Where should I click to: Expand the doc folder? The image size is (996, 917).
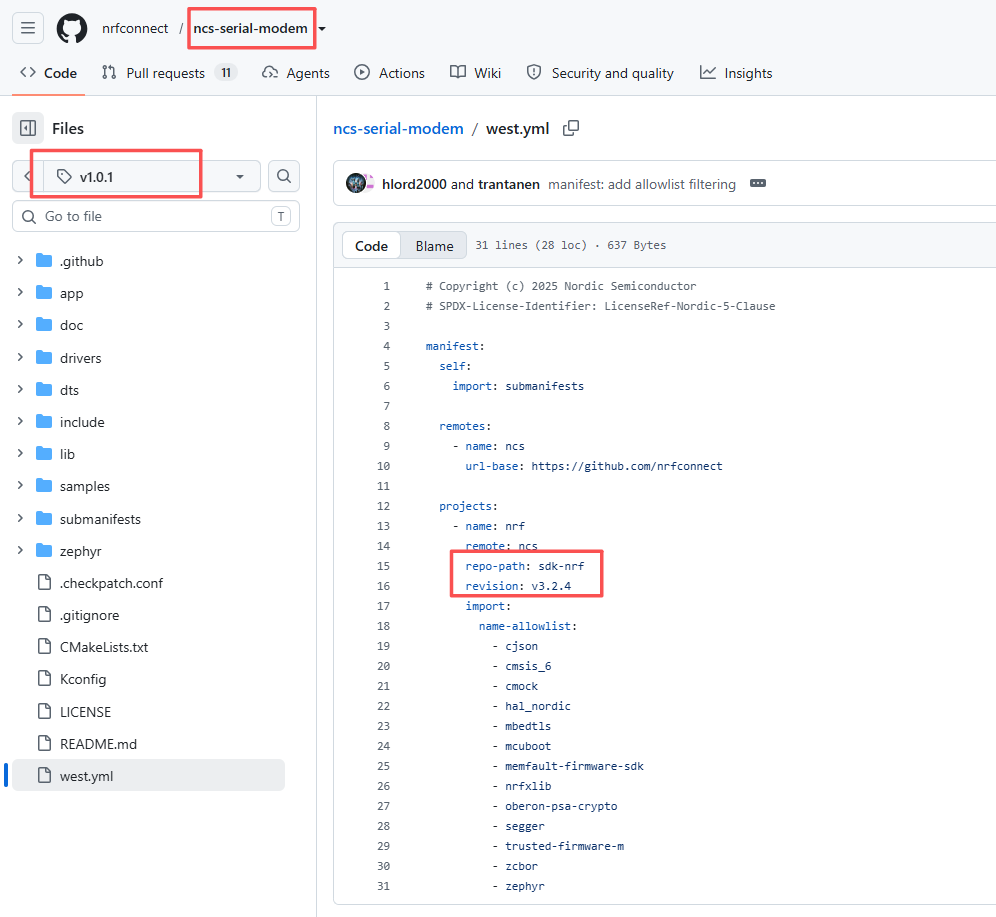tap(20, 325)
